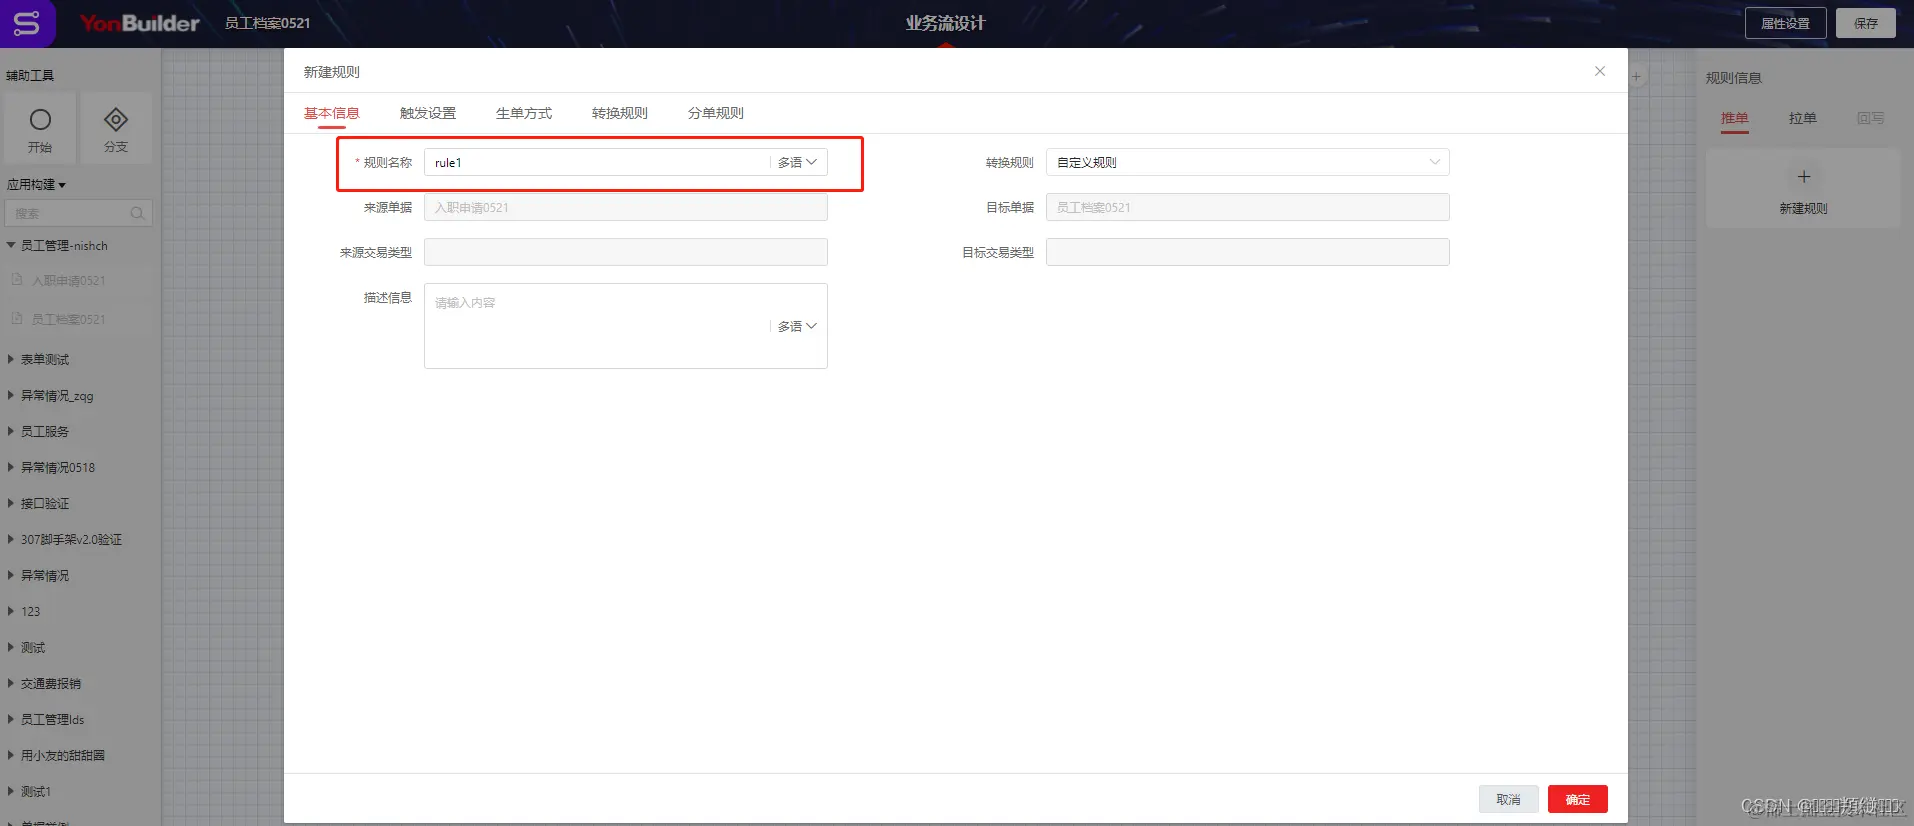This screenshot has height=826, width=1914.
Task: Click the 描述信息 text area
Action: tap(626, 326)
